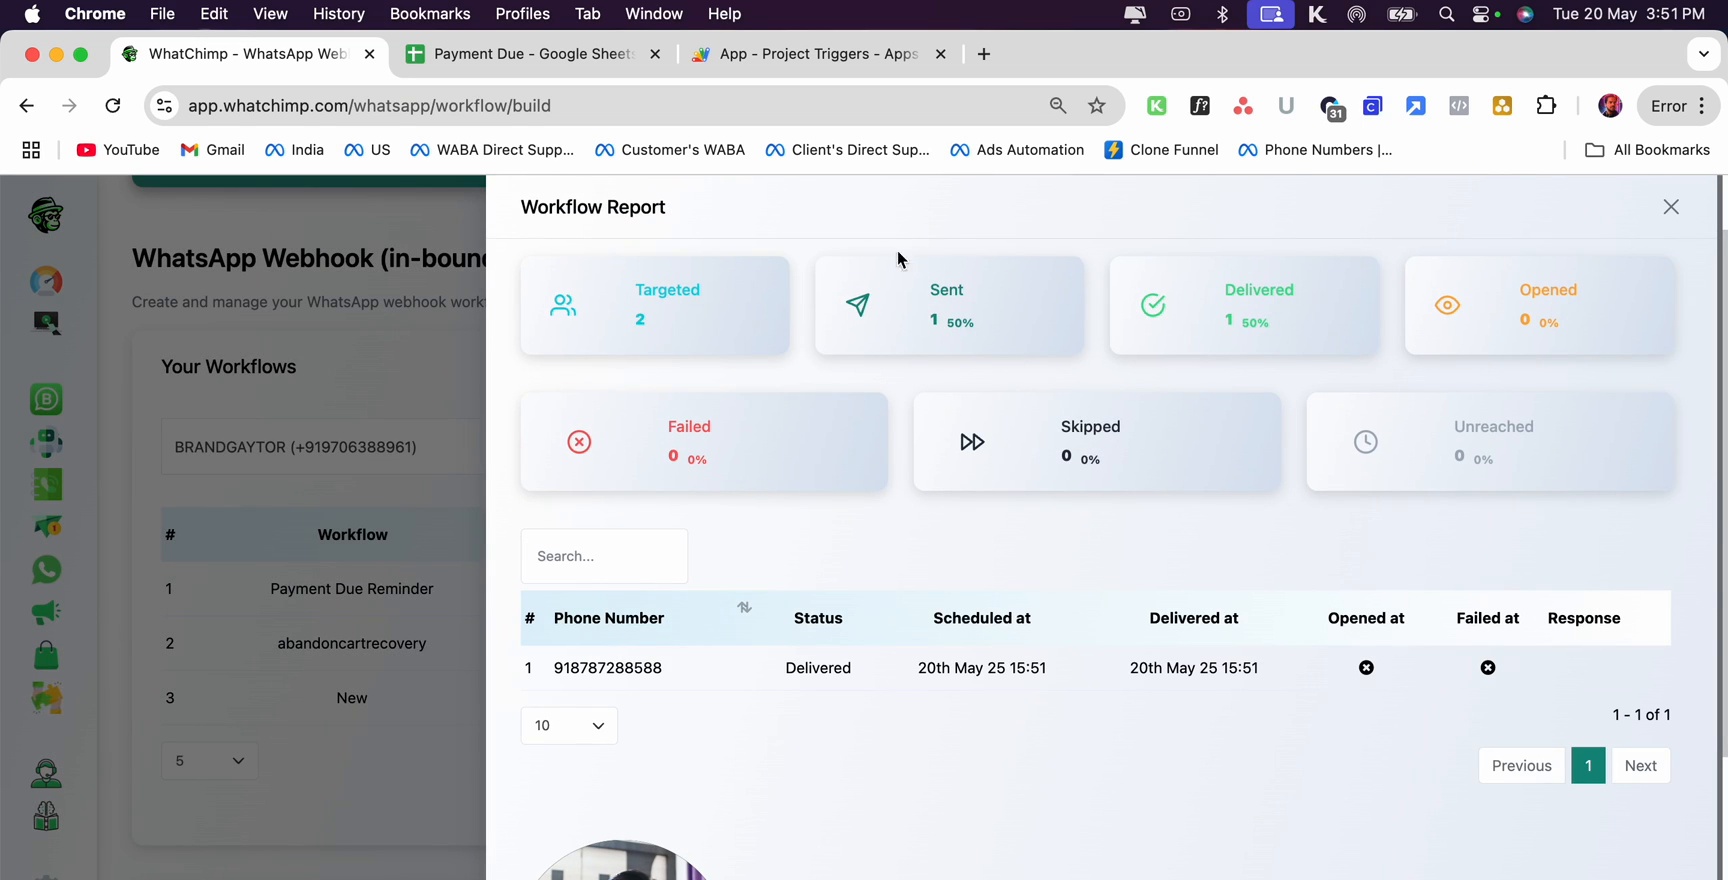The height and width of the screenshot is (880, 1728).
Task: Open the Chrome apps grid in bookmarks bar
Action: click(x=31, y=150)
